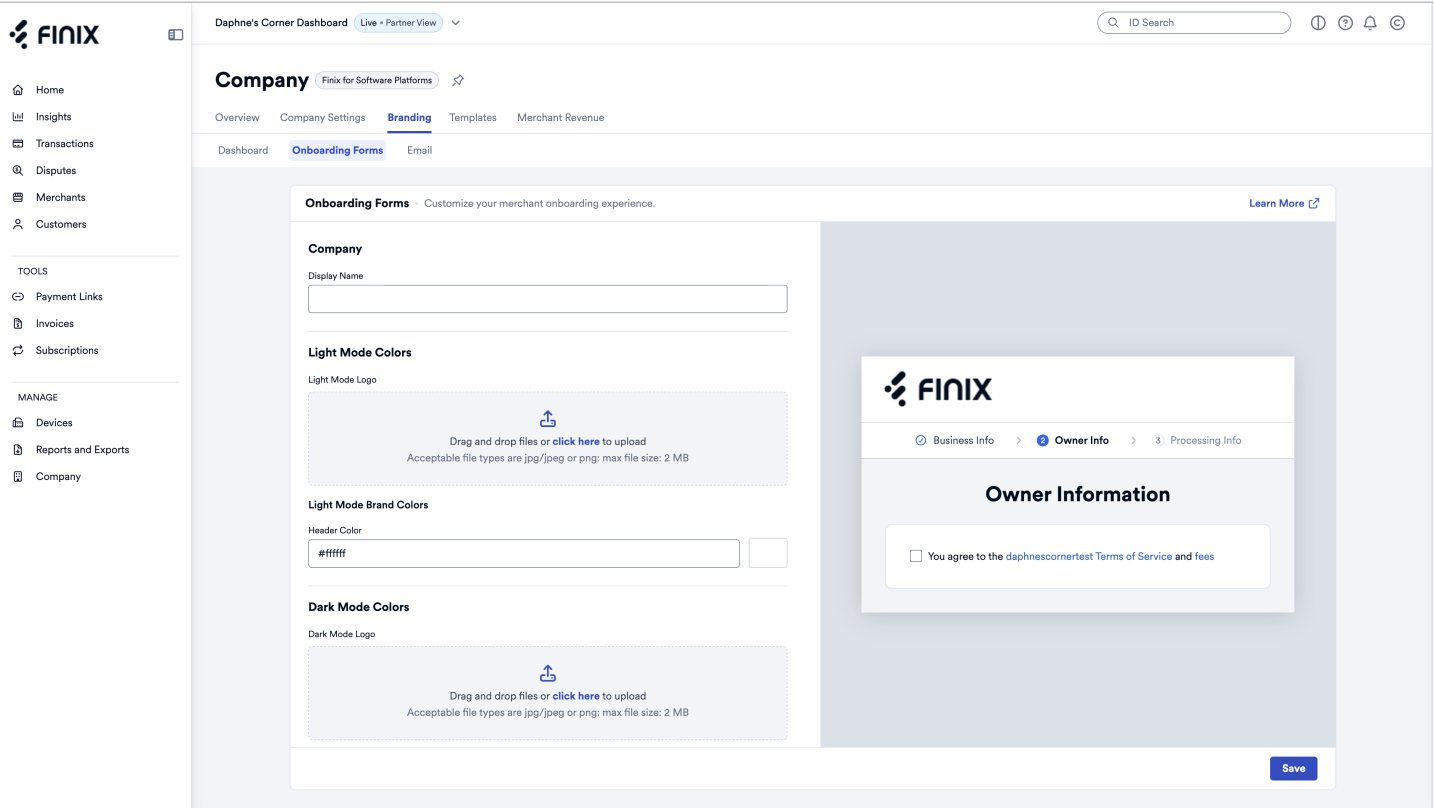Switch to Overview tab
The height and width of the screenshot is (810, 1434).
pyautogui.click(x=237, y=118)
